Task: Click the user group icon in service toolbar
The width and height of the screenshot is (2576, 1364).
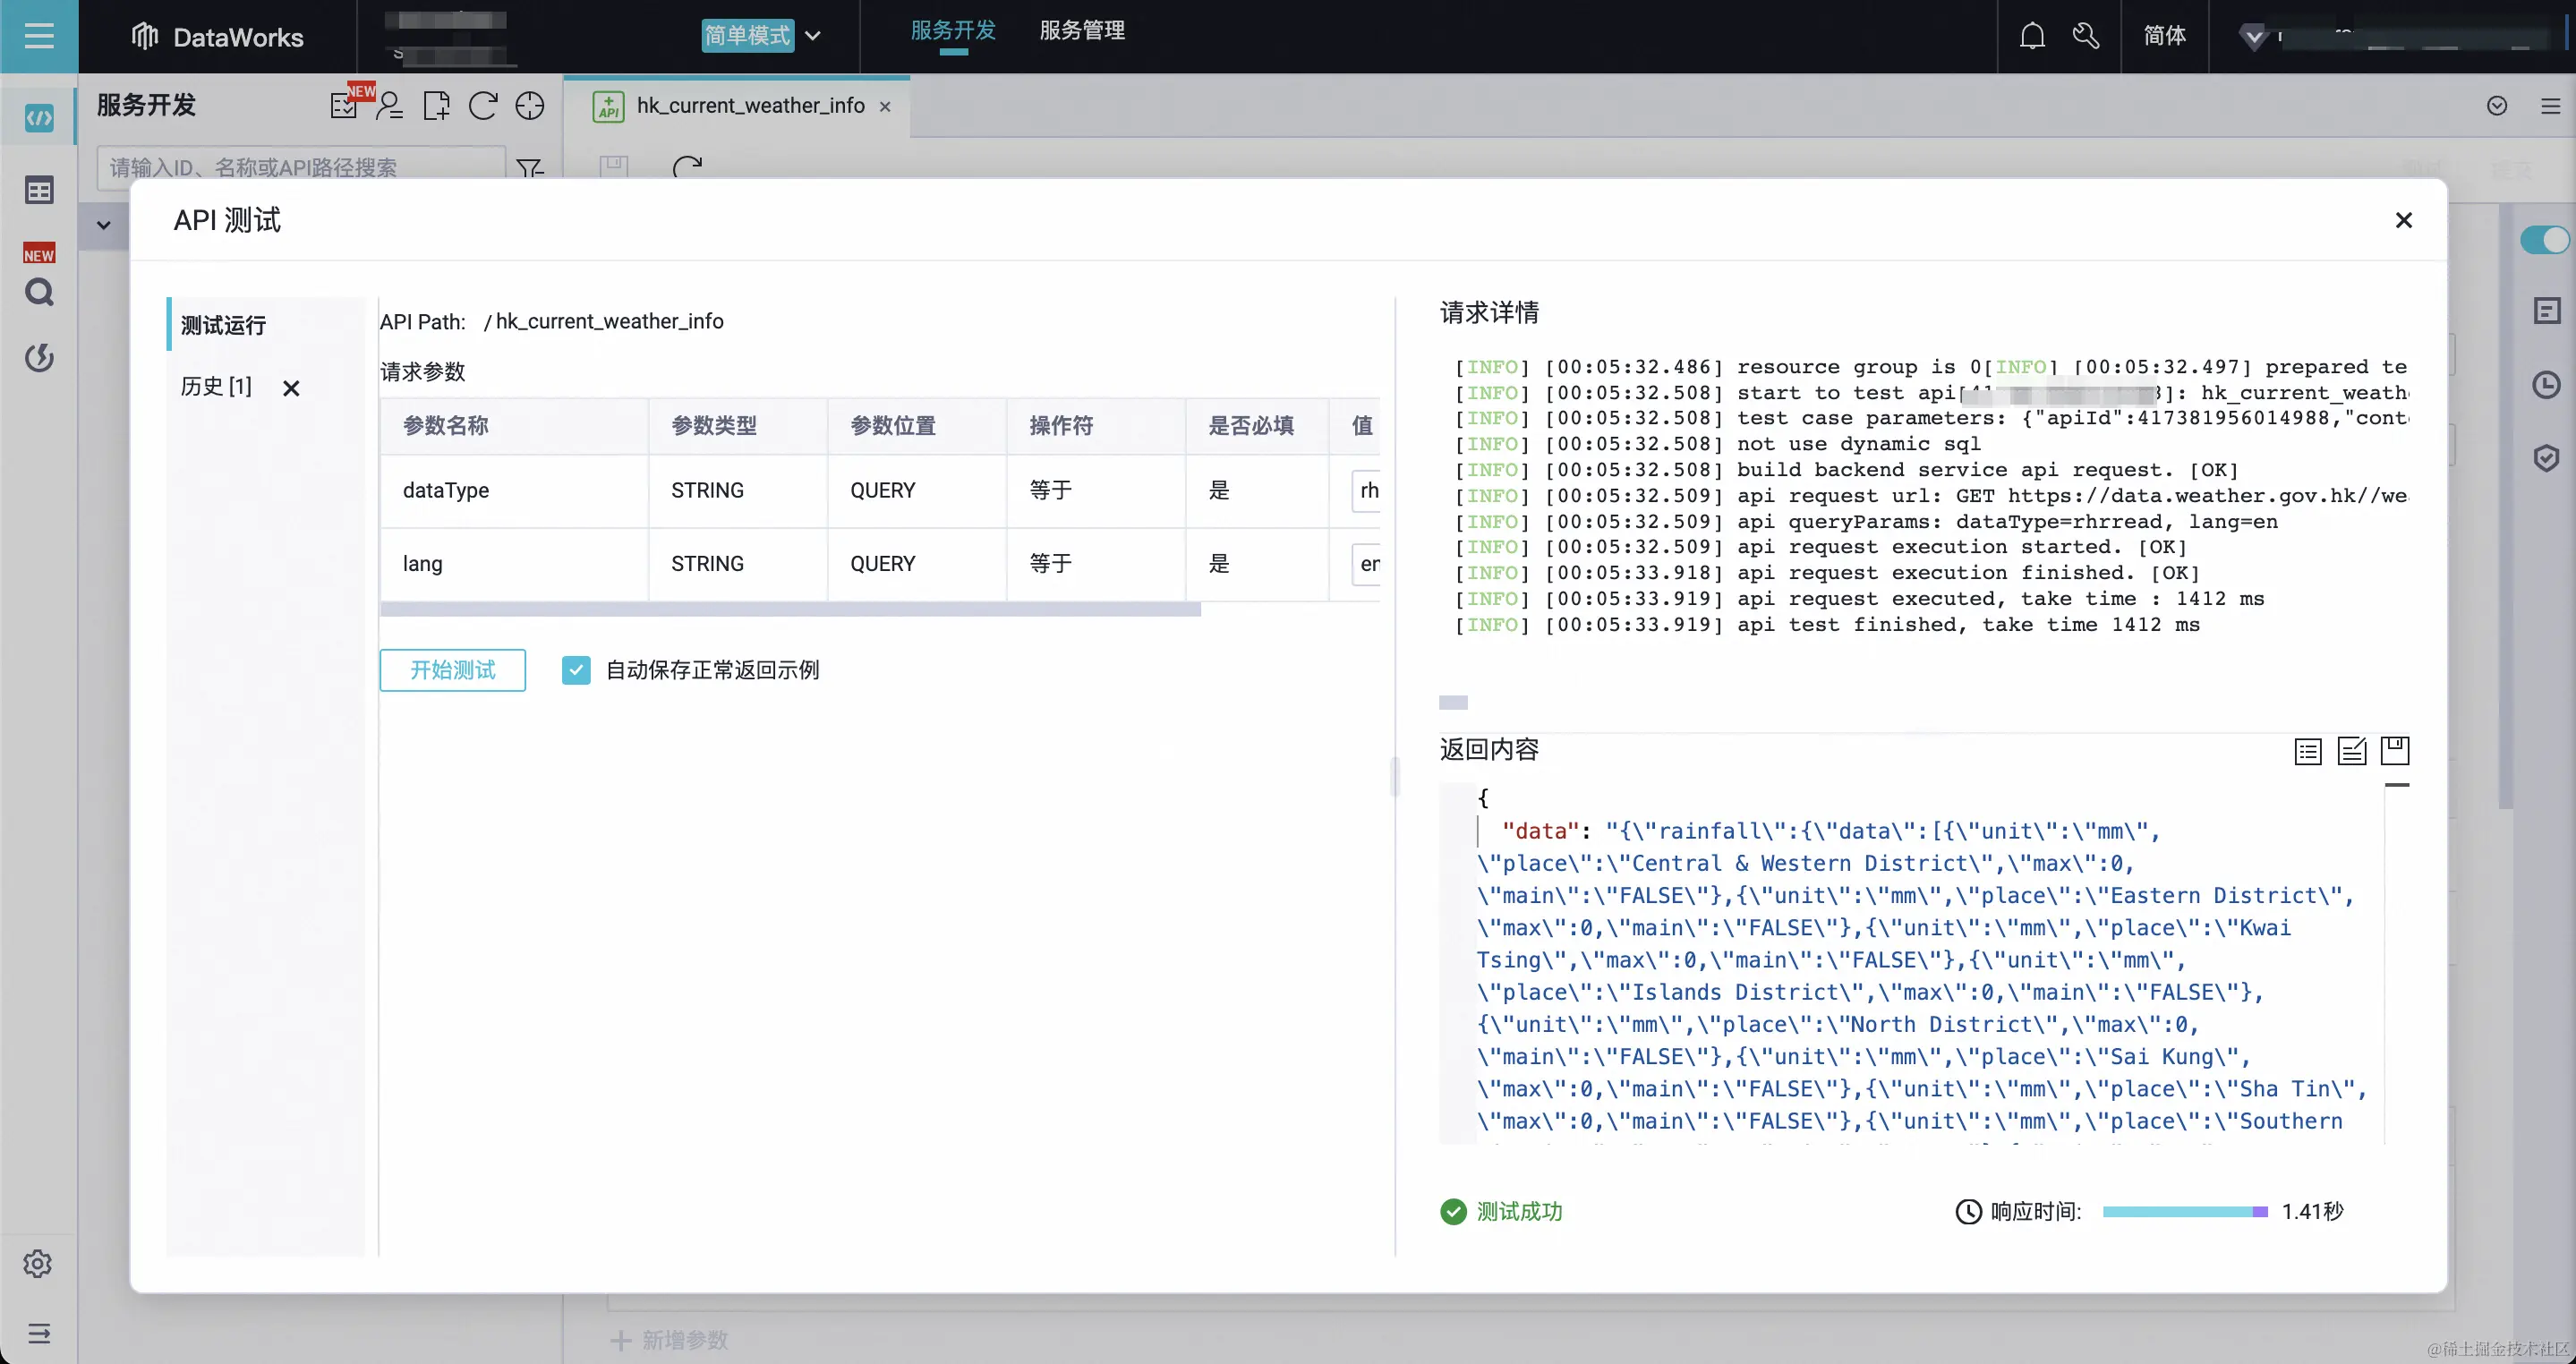Action: [390, 105]
